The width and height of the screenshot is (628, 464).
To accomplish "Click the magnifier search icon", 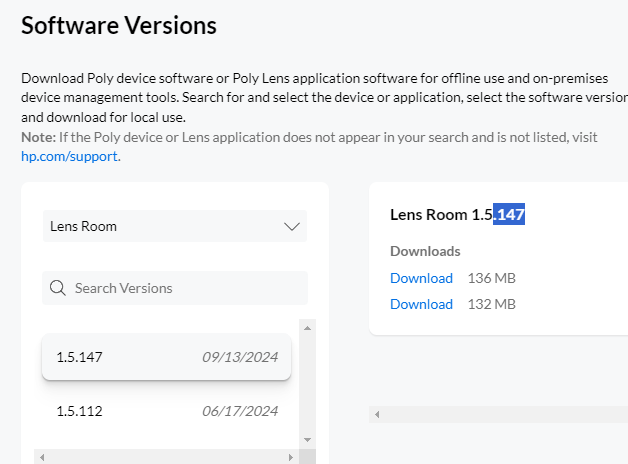I will [58, 288].
